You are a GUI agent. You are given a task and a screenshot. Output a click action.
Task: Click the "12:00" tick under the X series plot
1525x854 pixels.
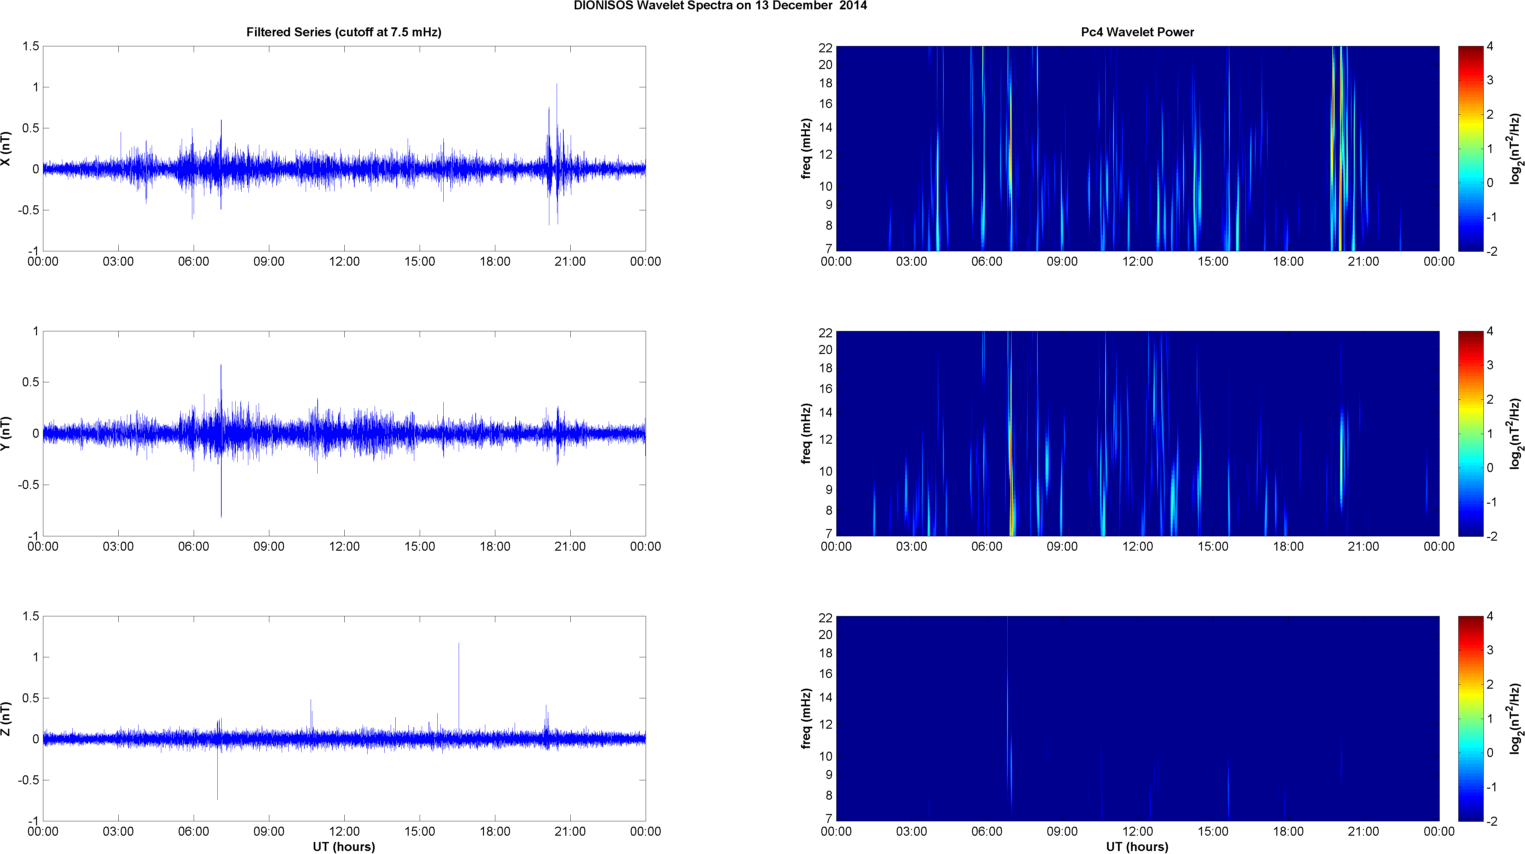click(x=344, y=262)
